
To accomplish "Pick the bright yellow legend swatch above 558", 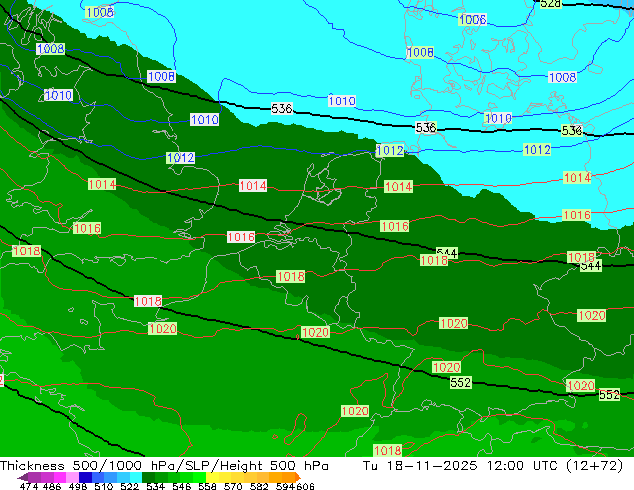I will pos(212,477).
